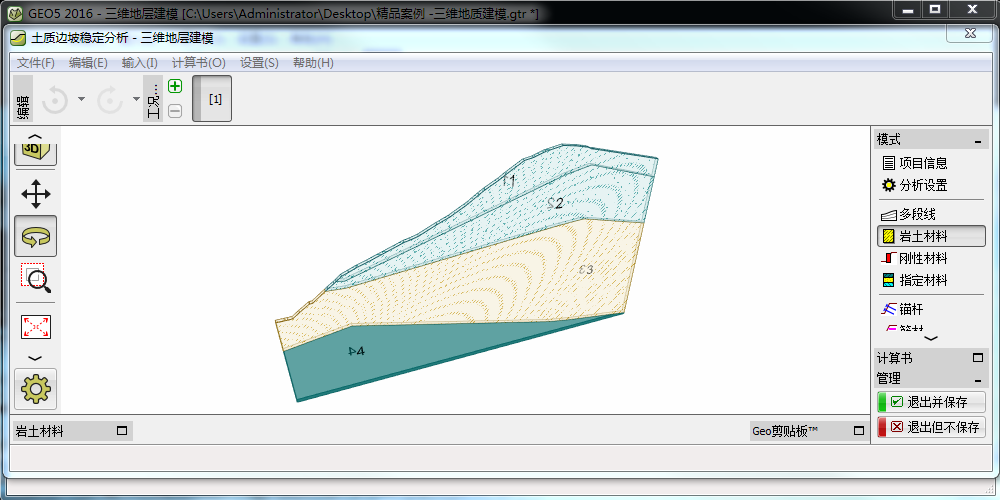
Task: Select 岩土材料 mode in right panel
Action: (x=931, y=236)
